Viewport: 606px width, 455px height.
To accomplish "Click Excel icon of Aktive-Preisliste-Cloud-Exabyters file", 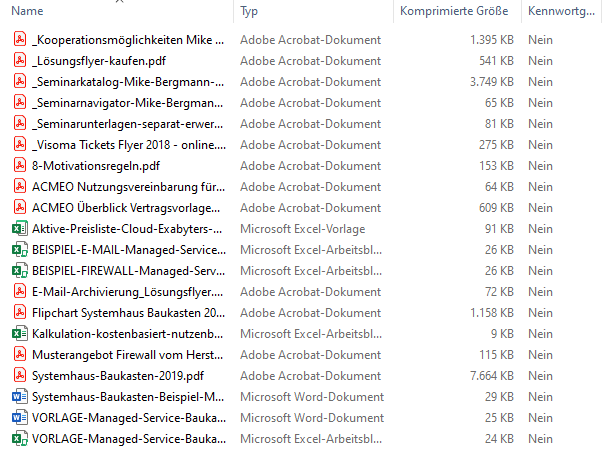I will pyautogui.click(x=19, y=228).
